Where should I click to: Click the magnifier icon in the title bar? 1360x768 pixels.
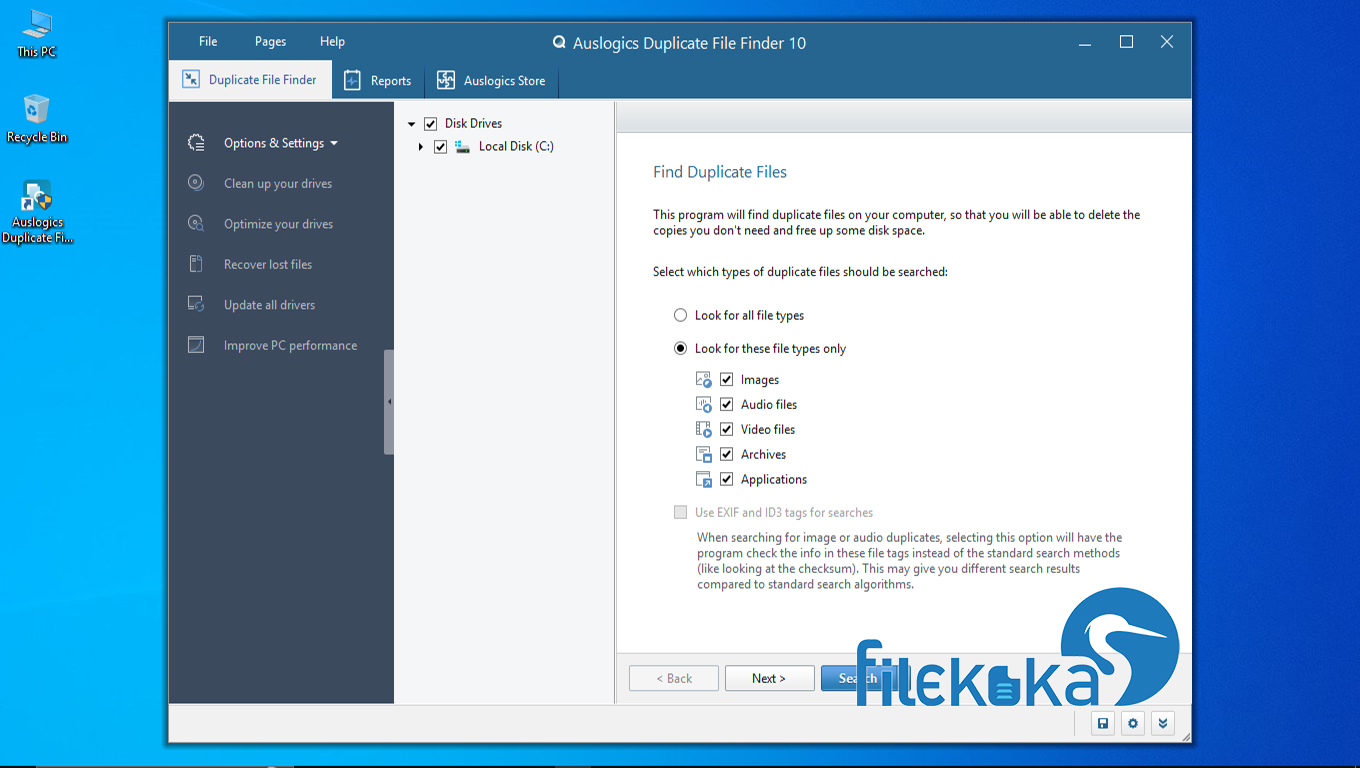coord(559,43)
